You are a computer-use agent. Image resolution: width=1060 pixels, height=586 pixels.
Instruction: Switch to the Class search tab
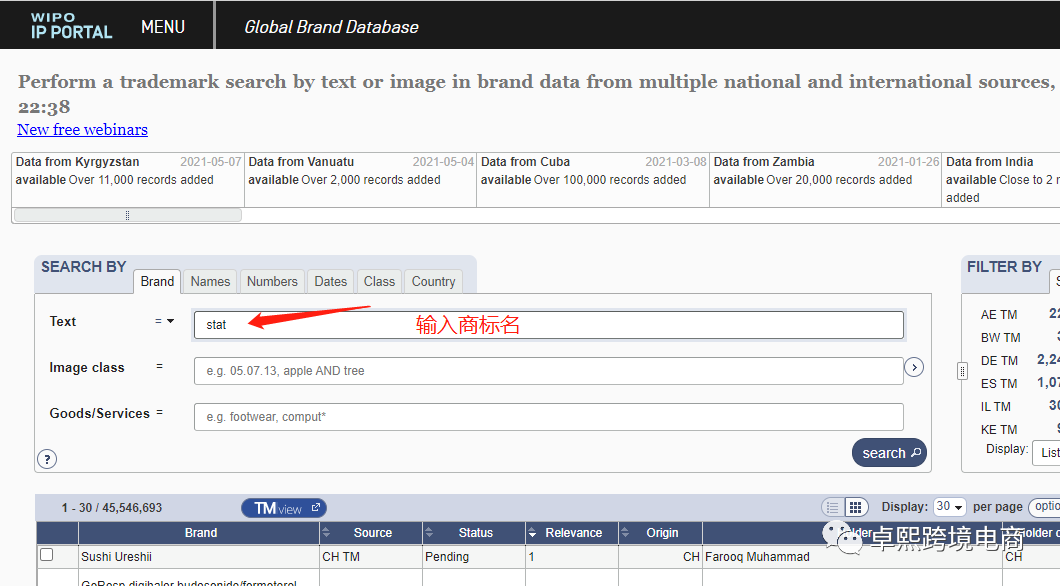tap(379, 281)
